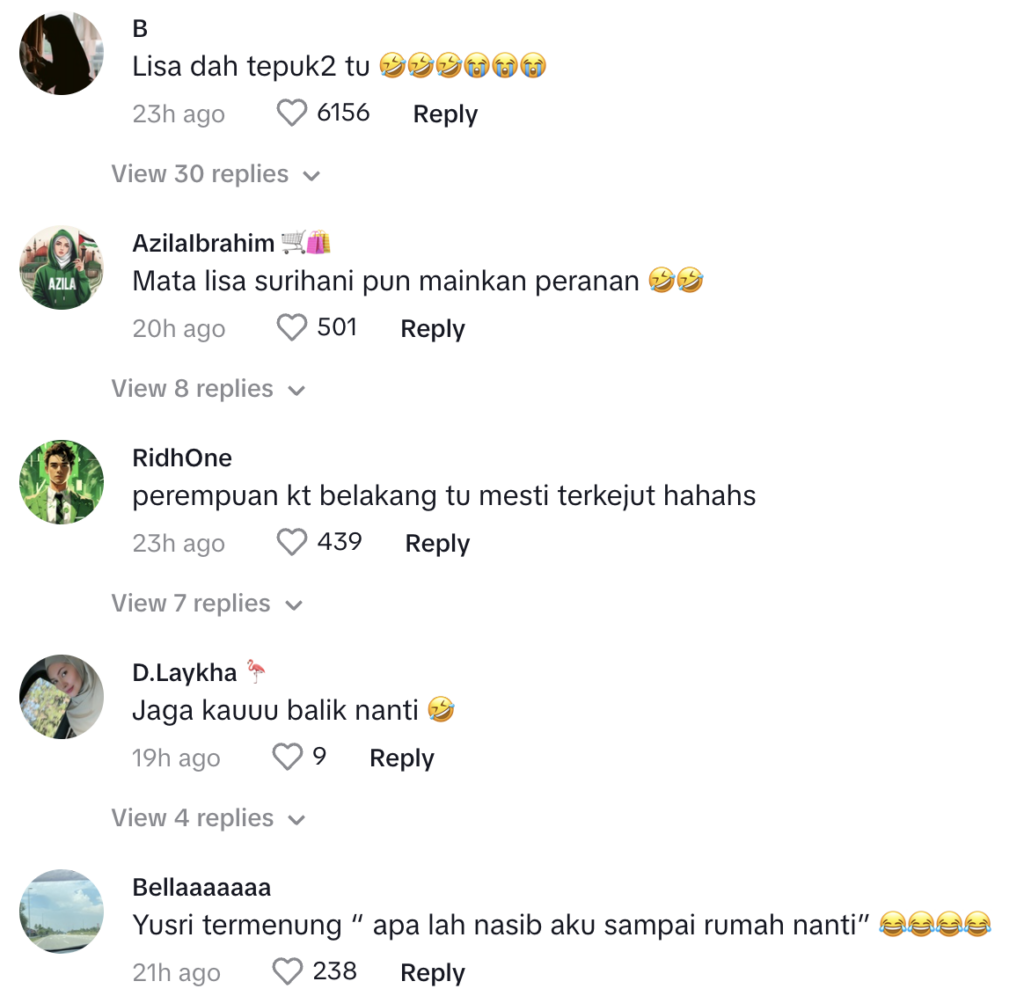This screenshot has height=996, width=1024.
Task: Open D.Laykha's profile avatar
Action: coord(61,697)
